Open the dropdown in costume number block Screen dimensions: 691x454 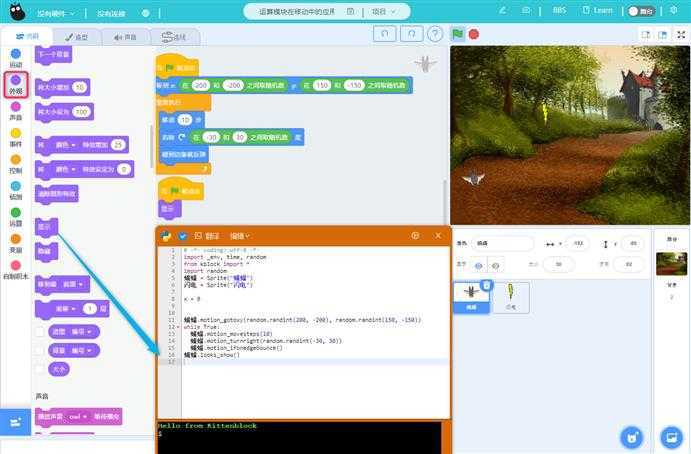(81, 332)
